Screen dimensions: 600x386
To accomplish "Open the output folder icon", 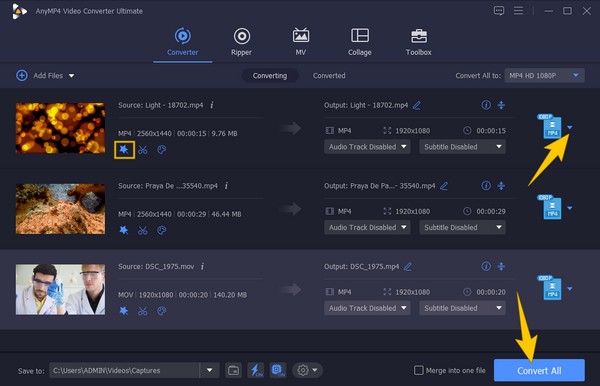I will 233,370.
